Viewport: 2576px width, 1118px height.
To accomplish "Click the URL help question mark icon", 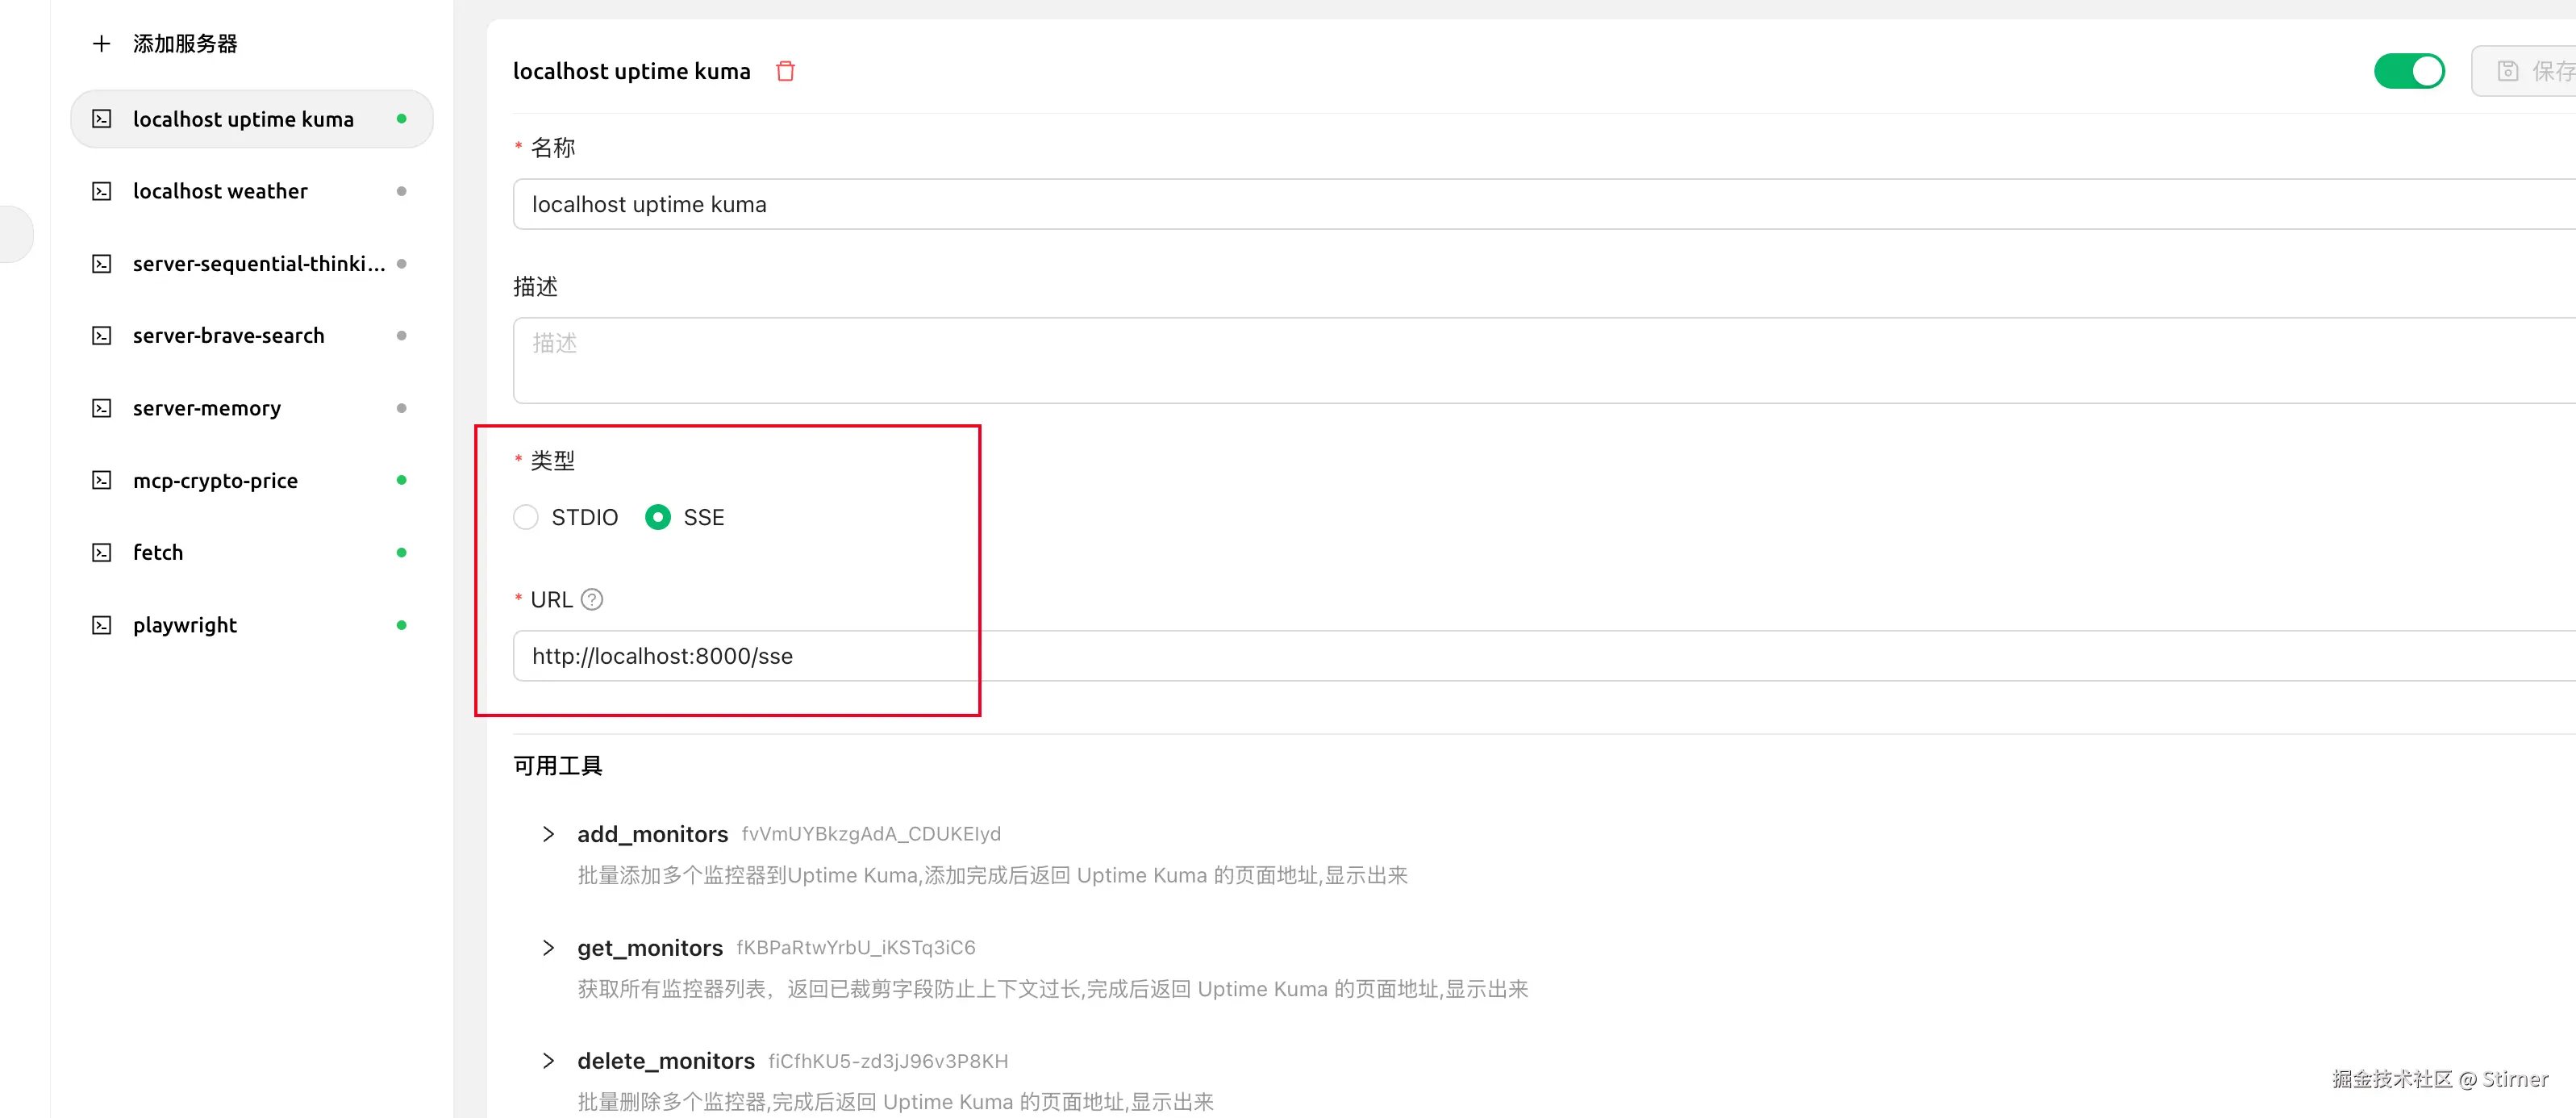I will (x=592, y=599).
